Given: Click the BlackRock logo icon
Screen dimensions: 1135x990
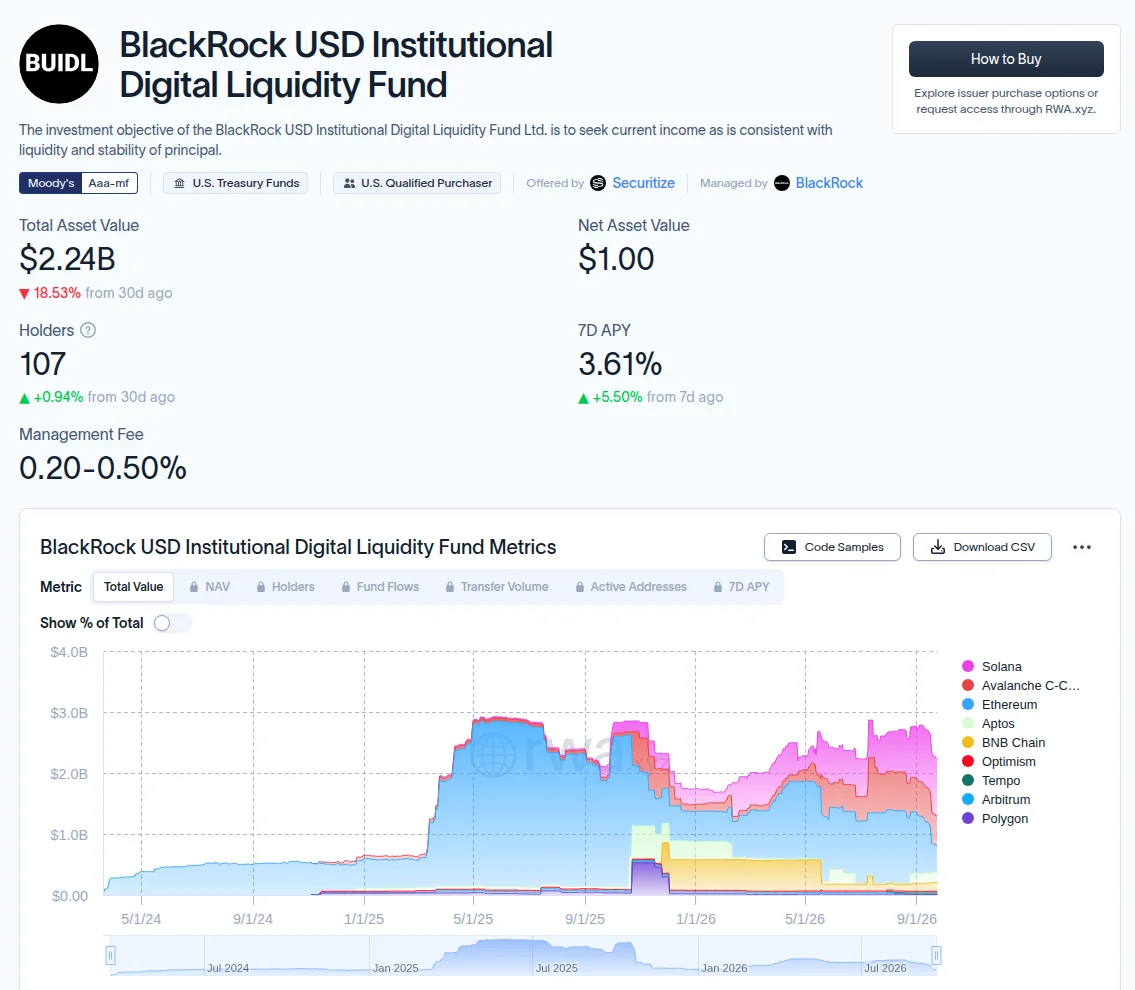Looking at the screenshot, I should [x=782, y=183].
